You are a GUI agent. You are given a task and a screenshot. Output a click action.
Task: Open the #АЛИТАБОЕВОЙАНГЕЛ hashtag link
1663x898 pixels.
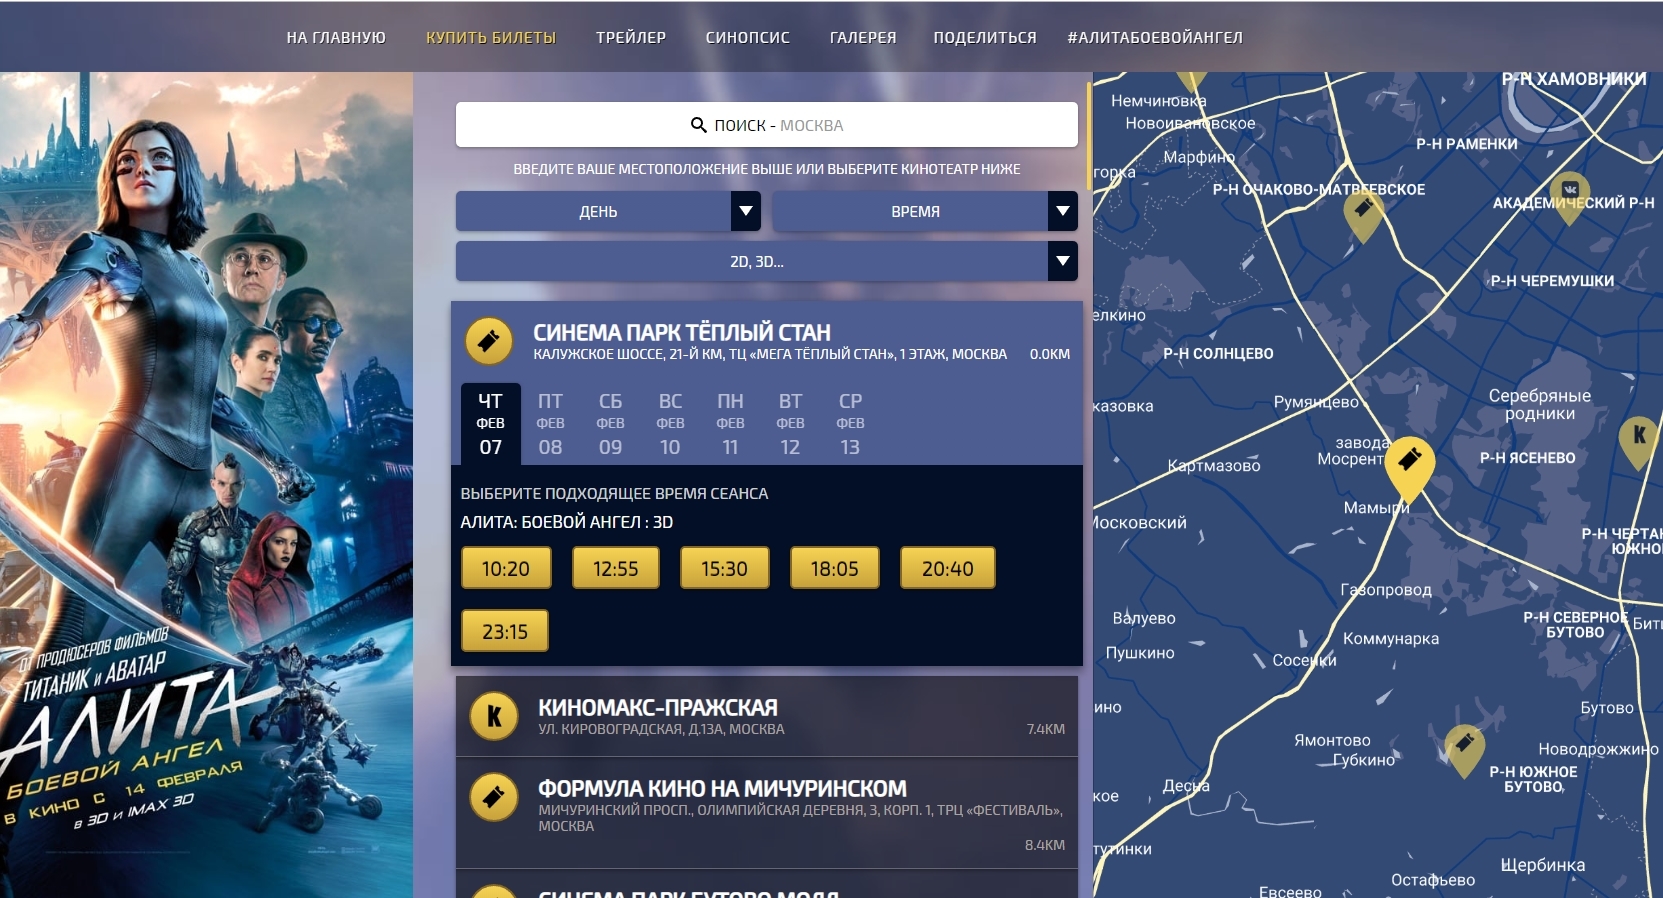point(1155,37)
